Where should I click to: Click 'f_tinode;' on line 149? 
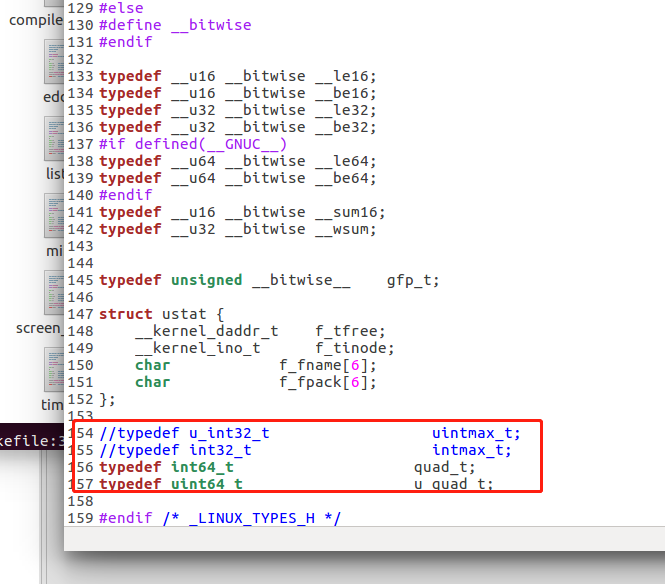[355, 348]
